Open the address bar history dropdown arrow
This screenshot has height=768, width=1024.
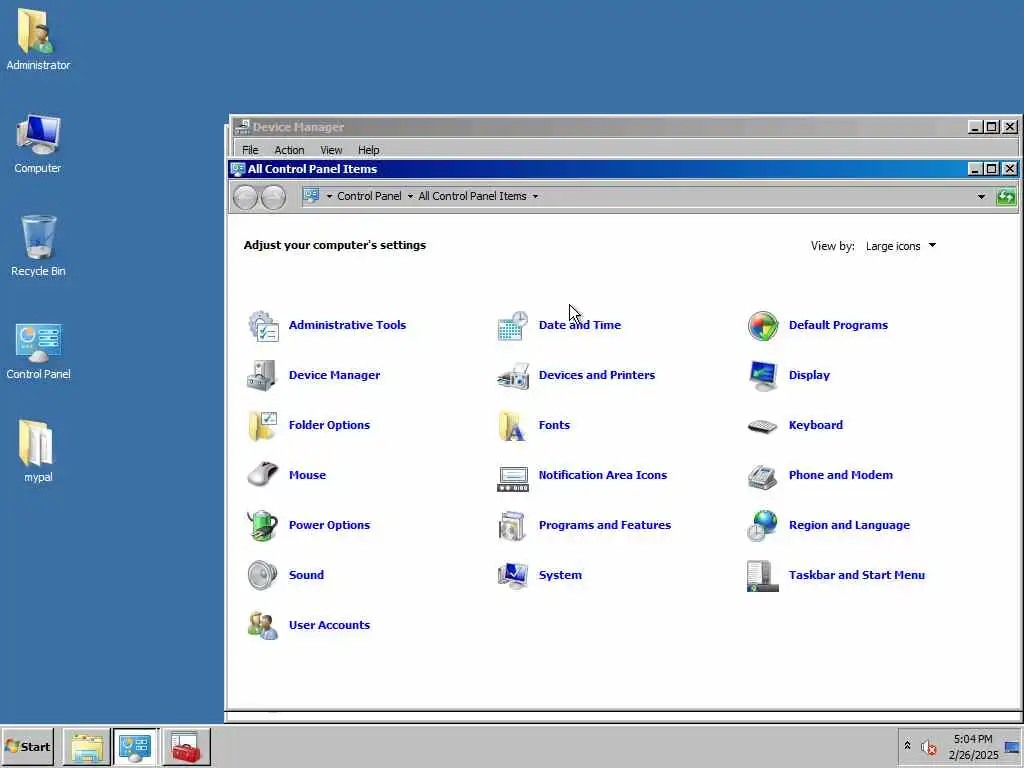click(981, 197)
